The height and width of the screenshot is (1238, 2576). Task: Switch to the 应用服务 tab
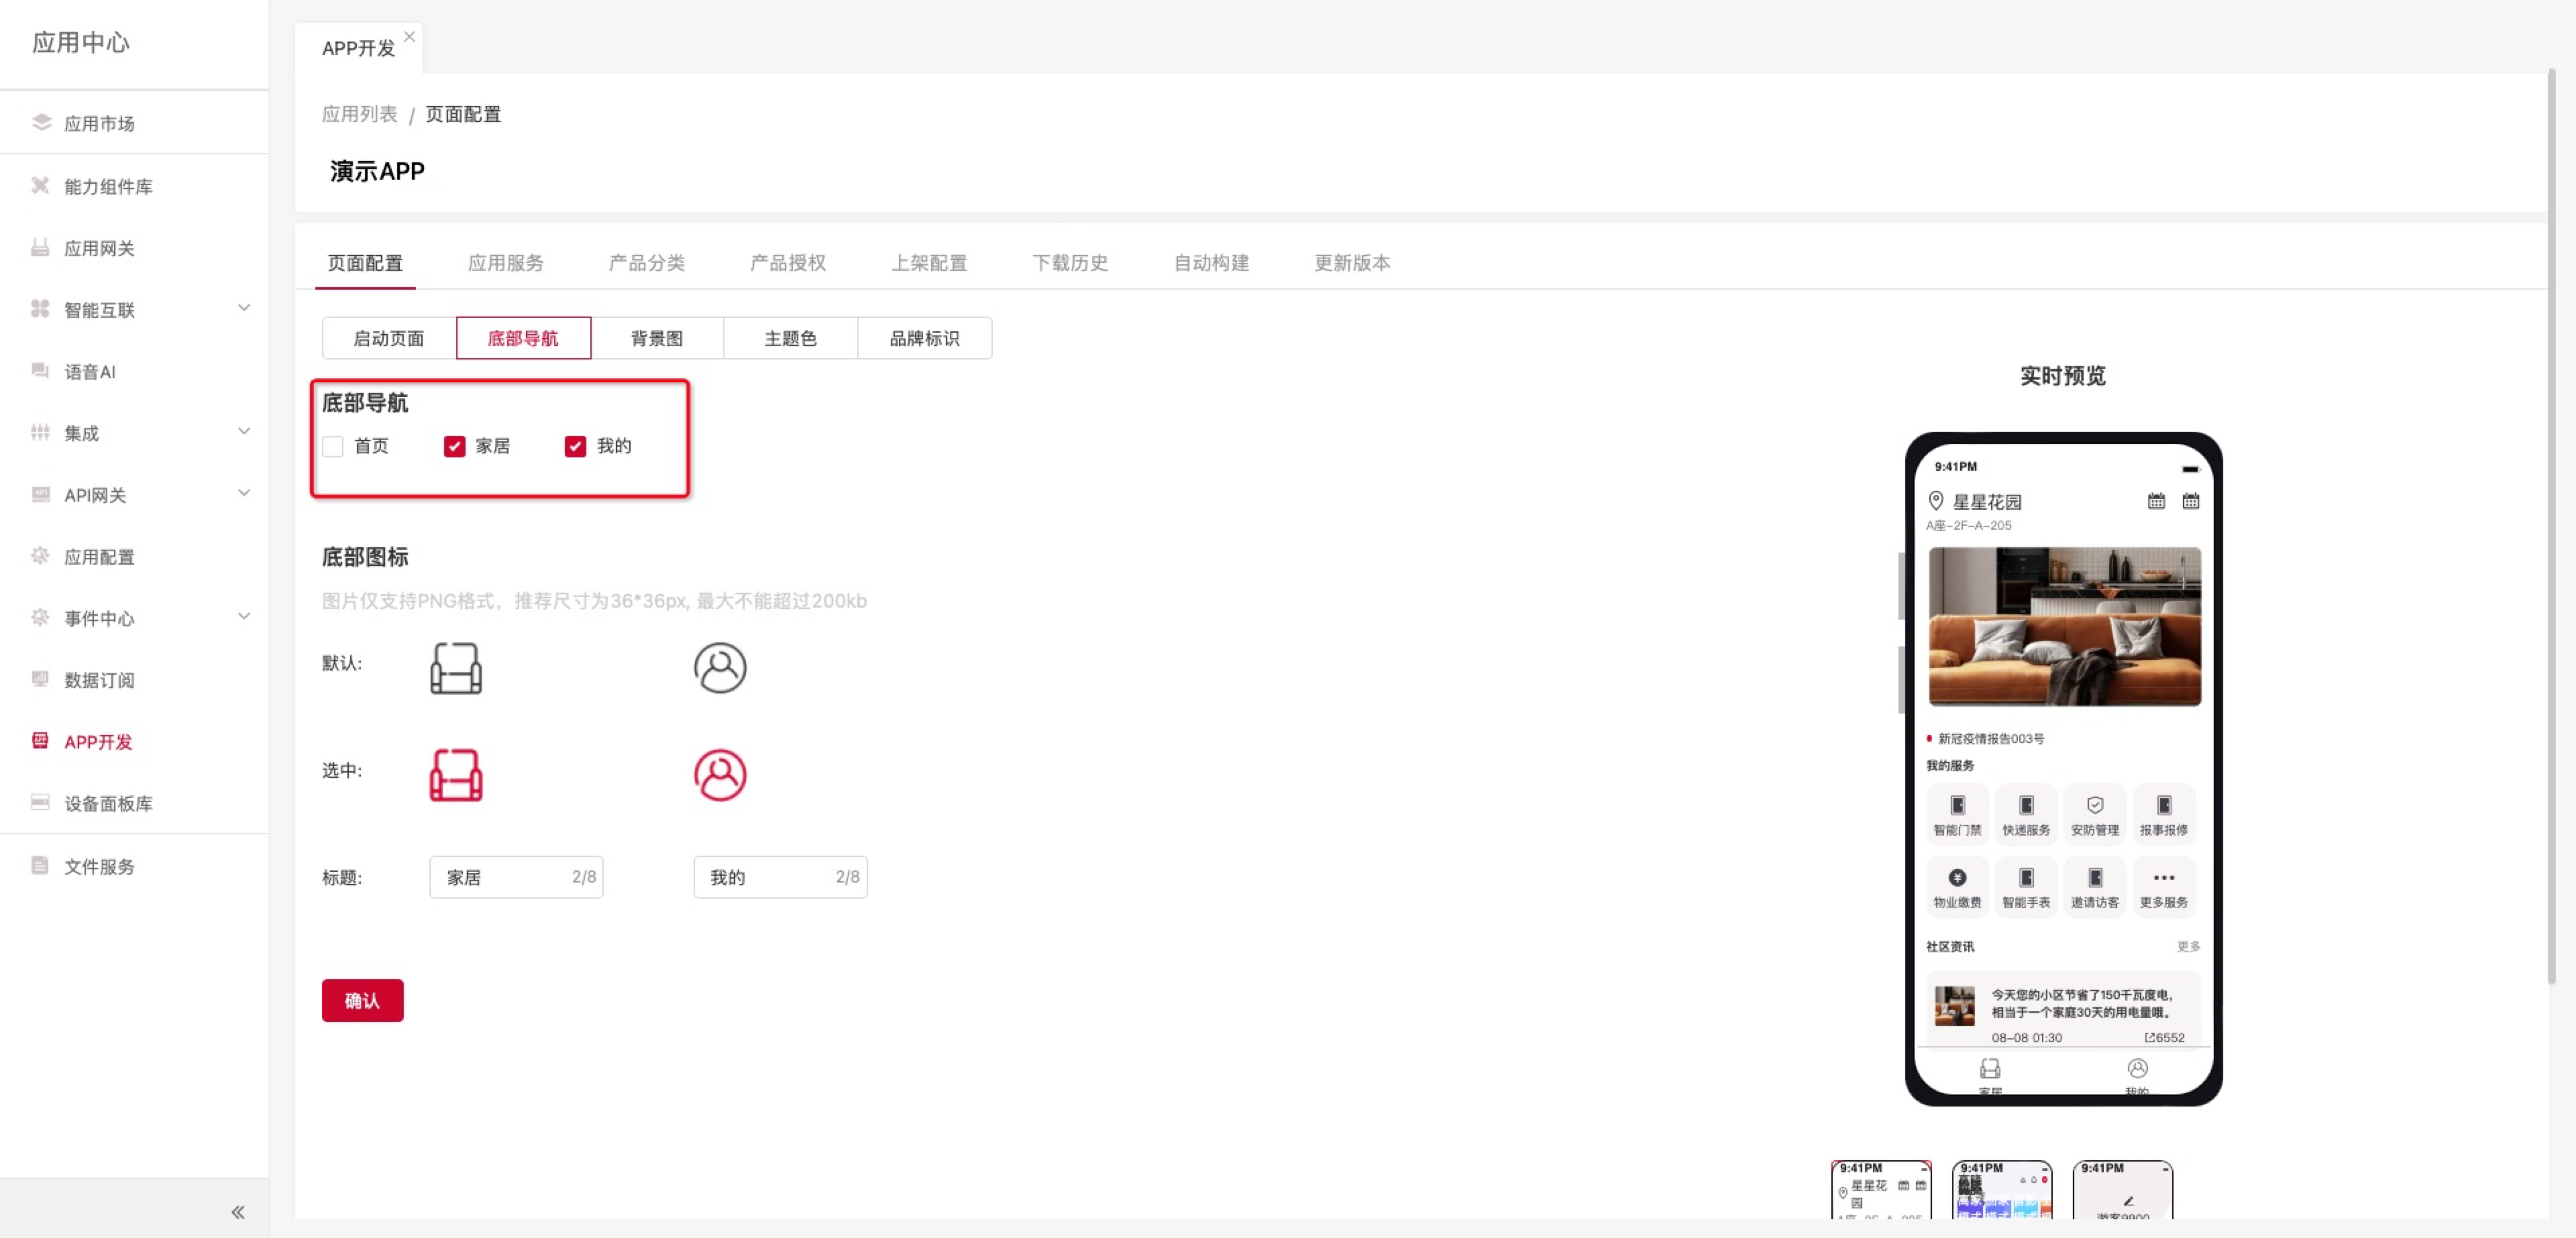(x=506, y=263)
